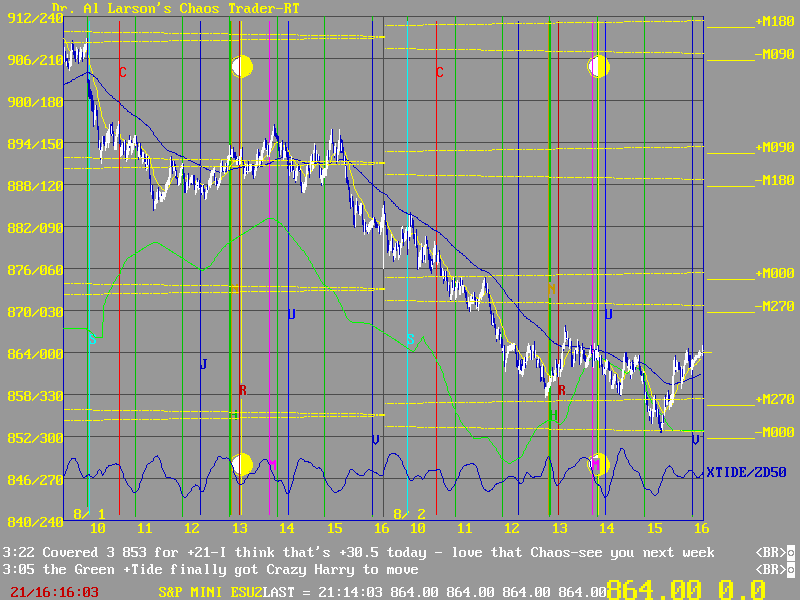Select the moon icon on the 8/1 XTIDE curve

coord(242,464)
